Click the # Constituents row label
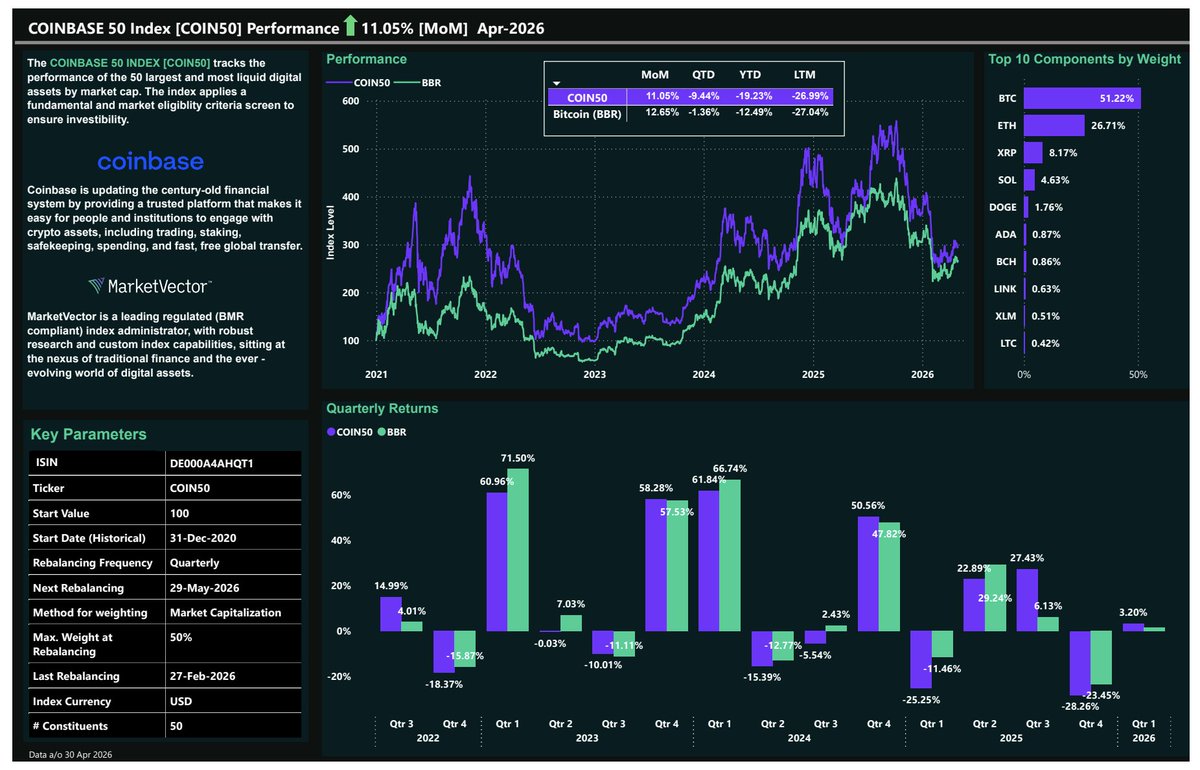Screen dimensions: 1200x770 [68, 726]
